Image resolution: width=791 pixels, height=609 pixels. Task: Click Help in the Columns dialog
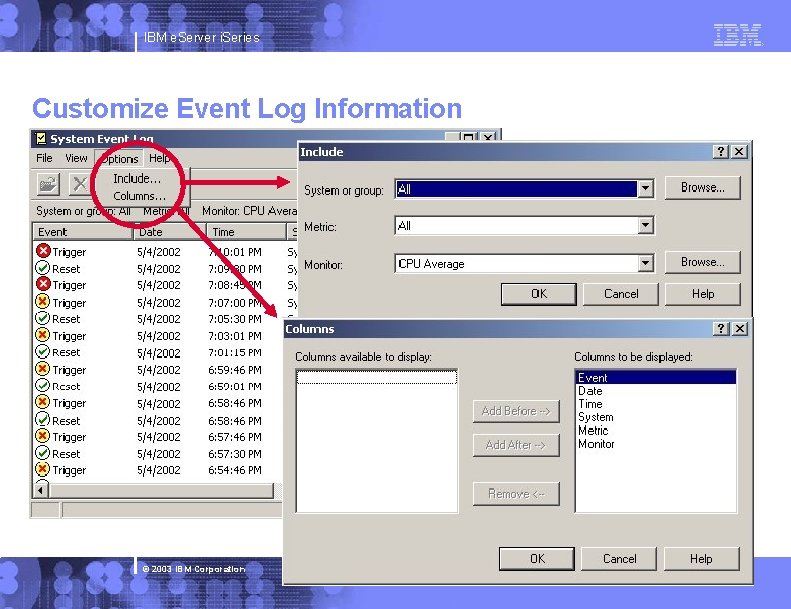[x=701, y=559]
